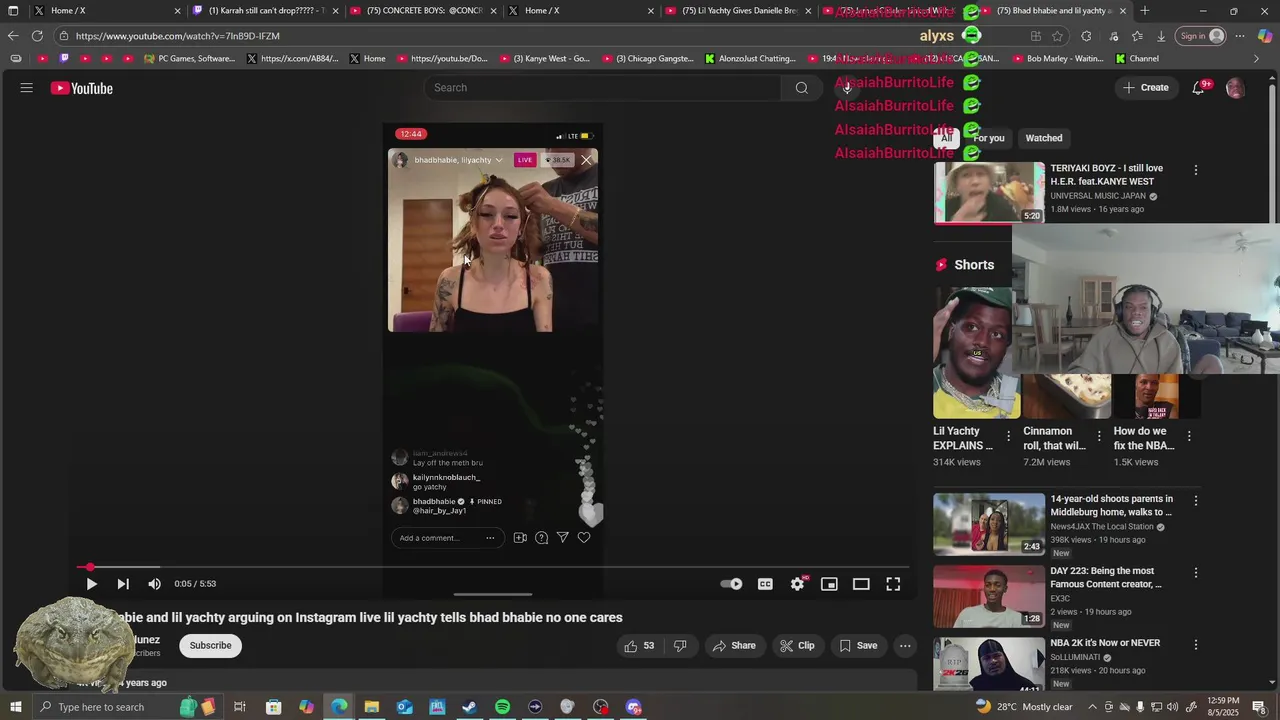
Task: Enter full screen mode
Action: [x=893, y=584]
